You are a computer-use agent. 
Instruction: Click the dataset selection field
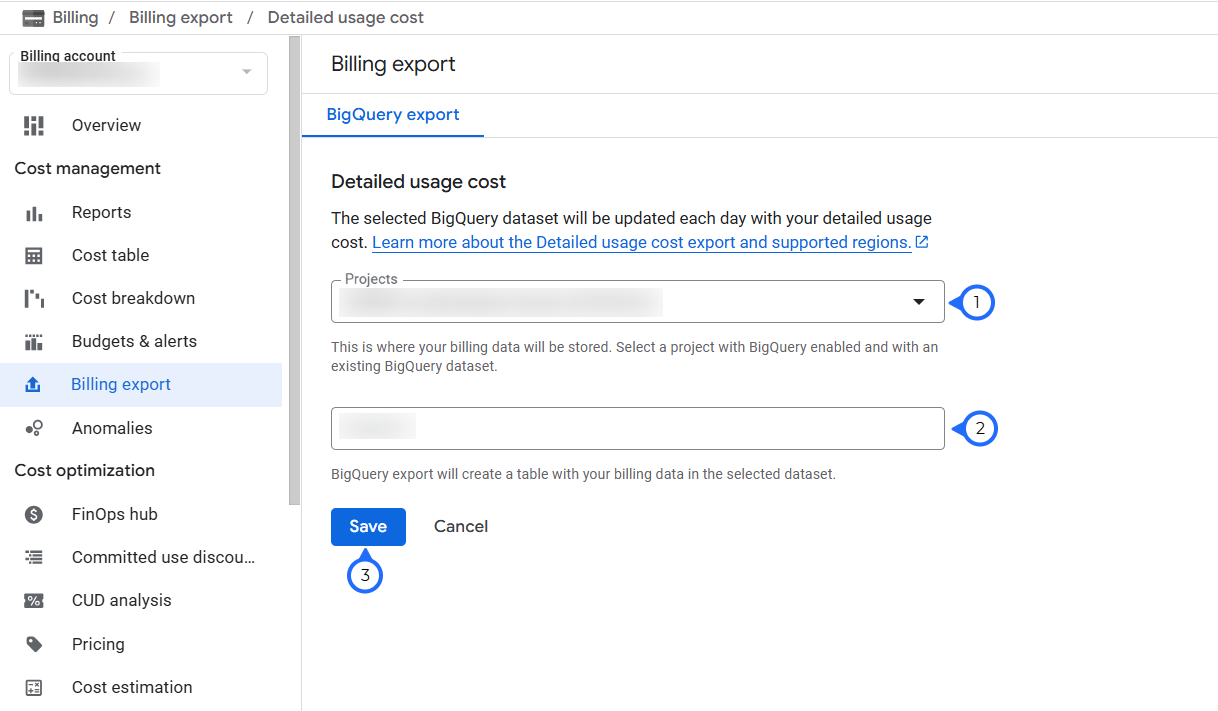click(x=638, y=428)
